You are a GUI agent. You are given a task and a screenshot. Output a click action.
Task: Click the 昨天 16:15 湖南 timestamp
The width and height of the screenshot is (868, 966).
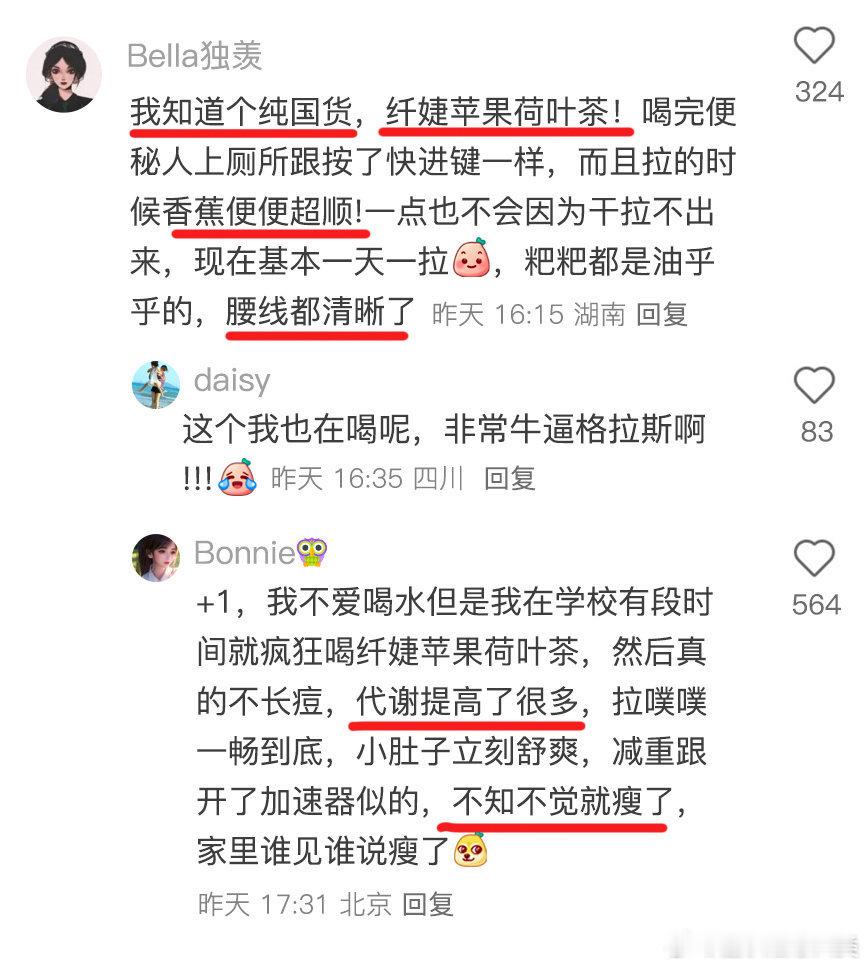click(529, 314)
